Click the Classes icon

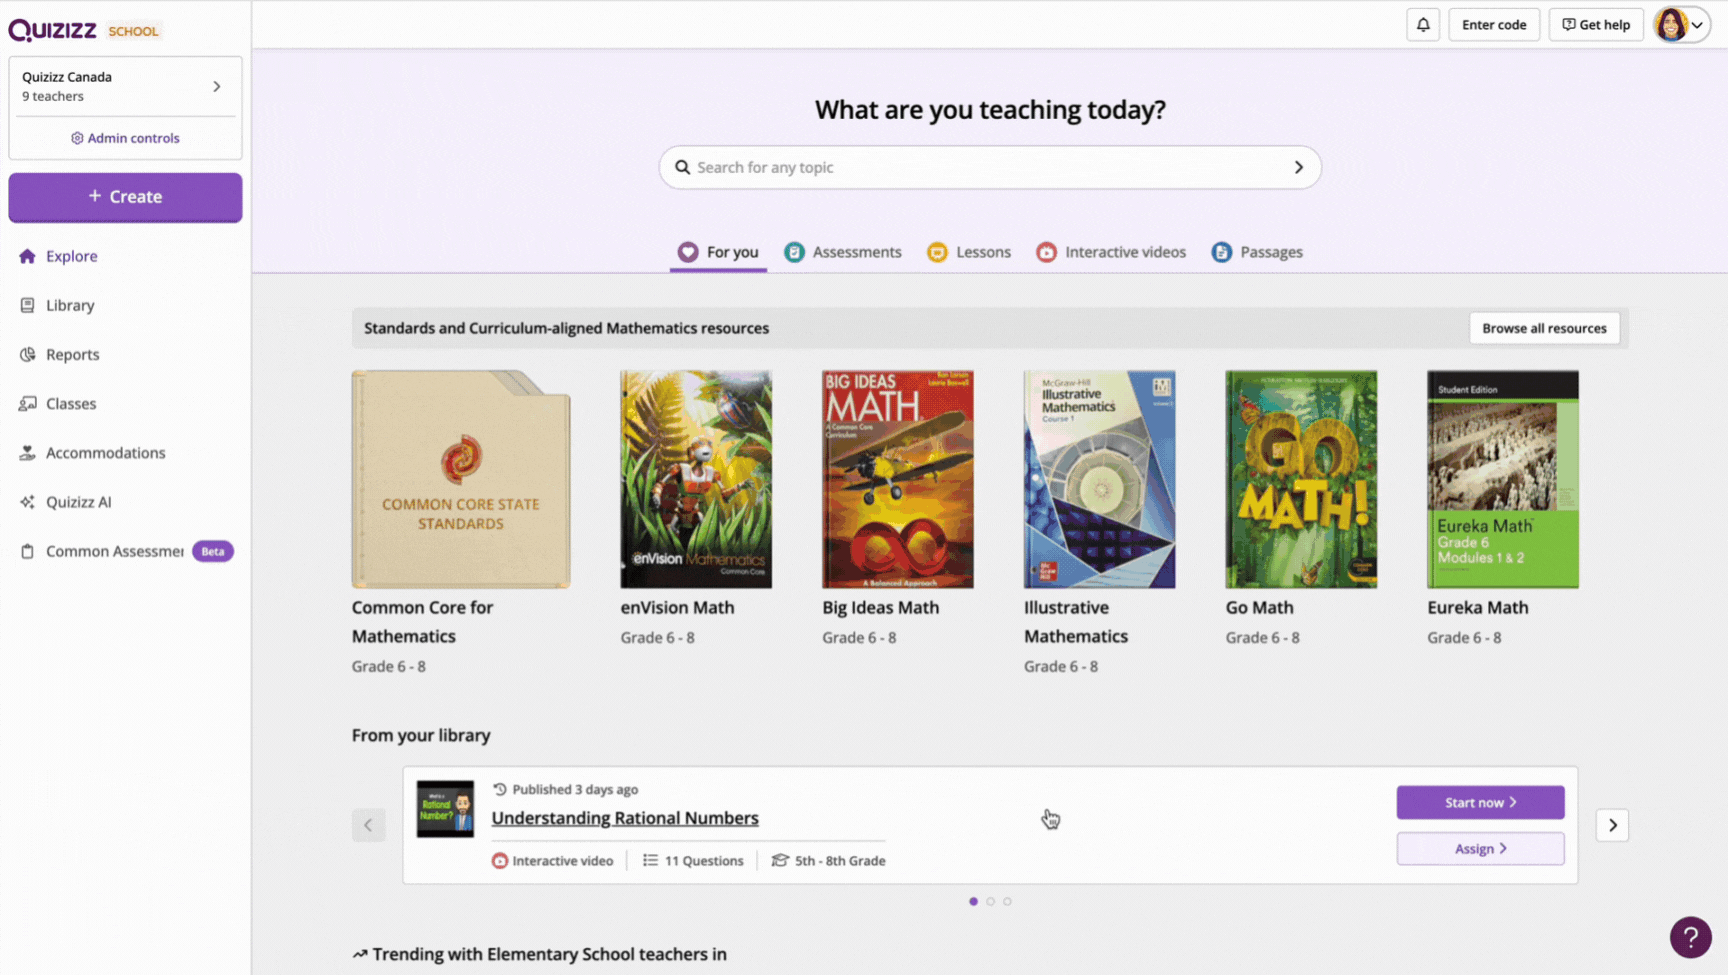(27, 403)
